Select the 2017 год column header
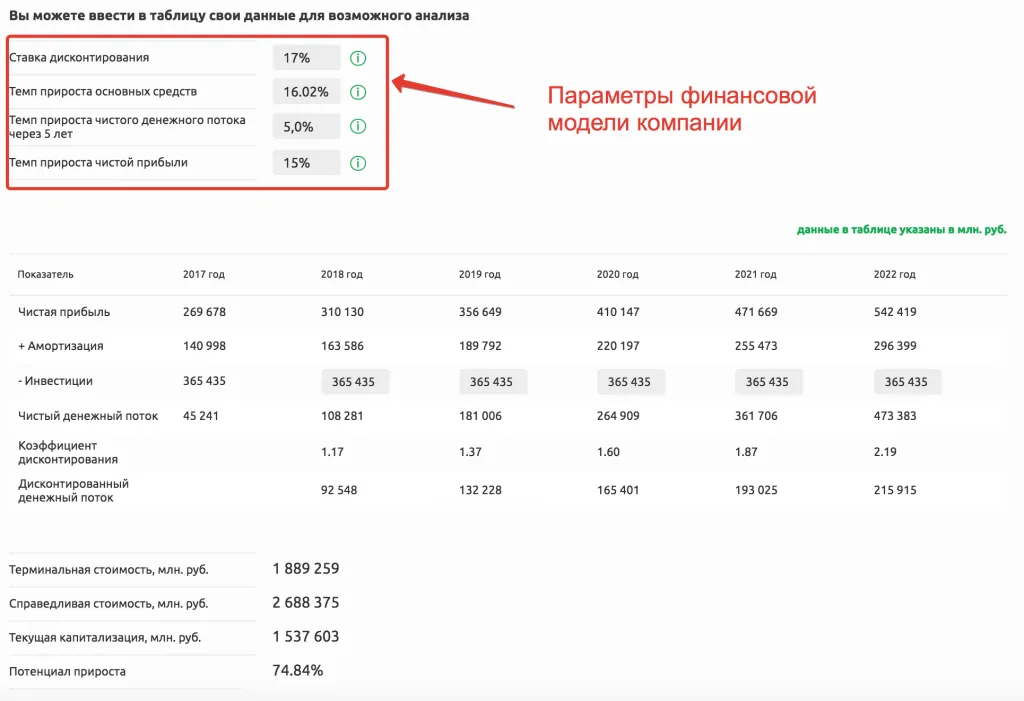Image resolution: width=1024 pixels, height=701 pixels. [x=204, y=275]
